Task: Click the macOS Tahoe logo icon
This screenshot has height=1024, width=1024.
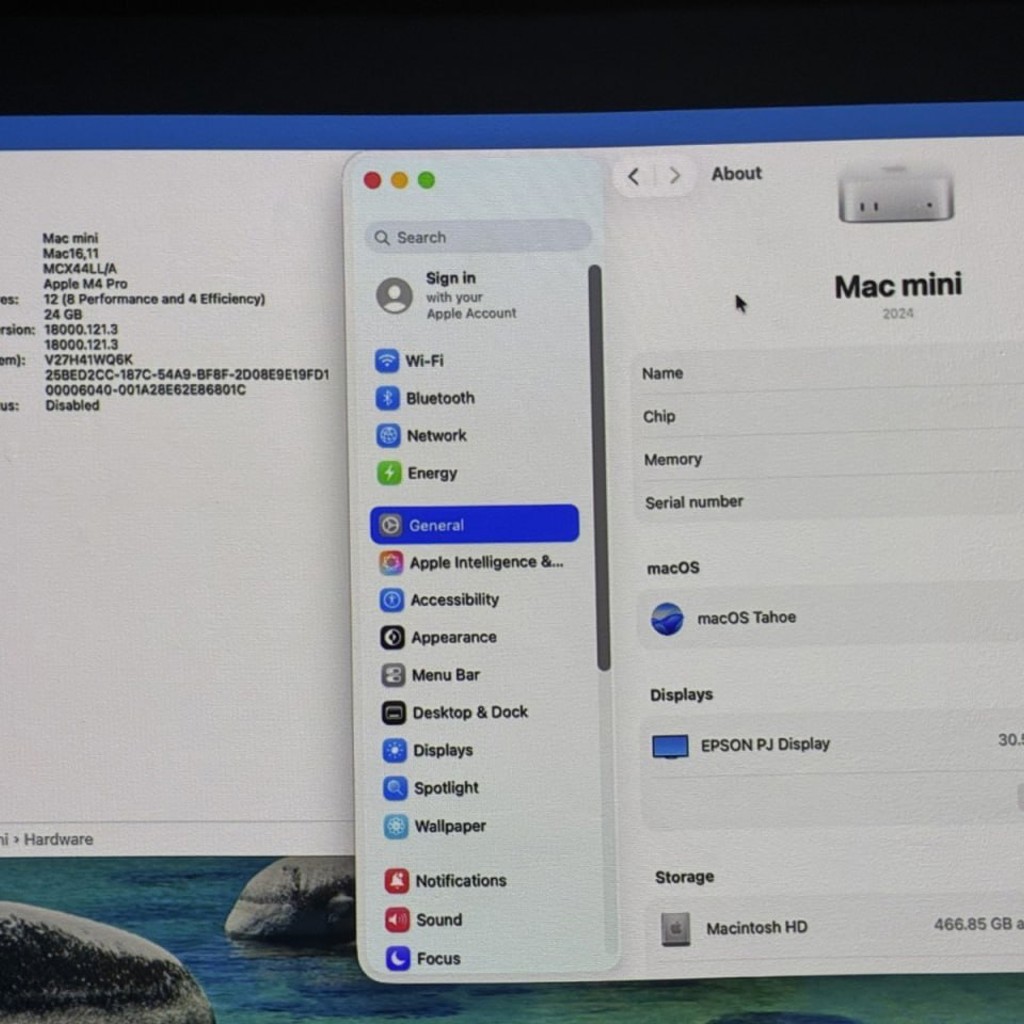Action: 667,618
